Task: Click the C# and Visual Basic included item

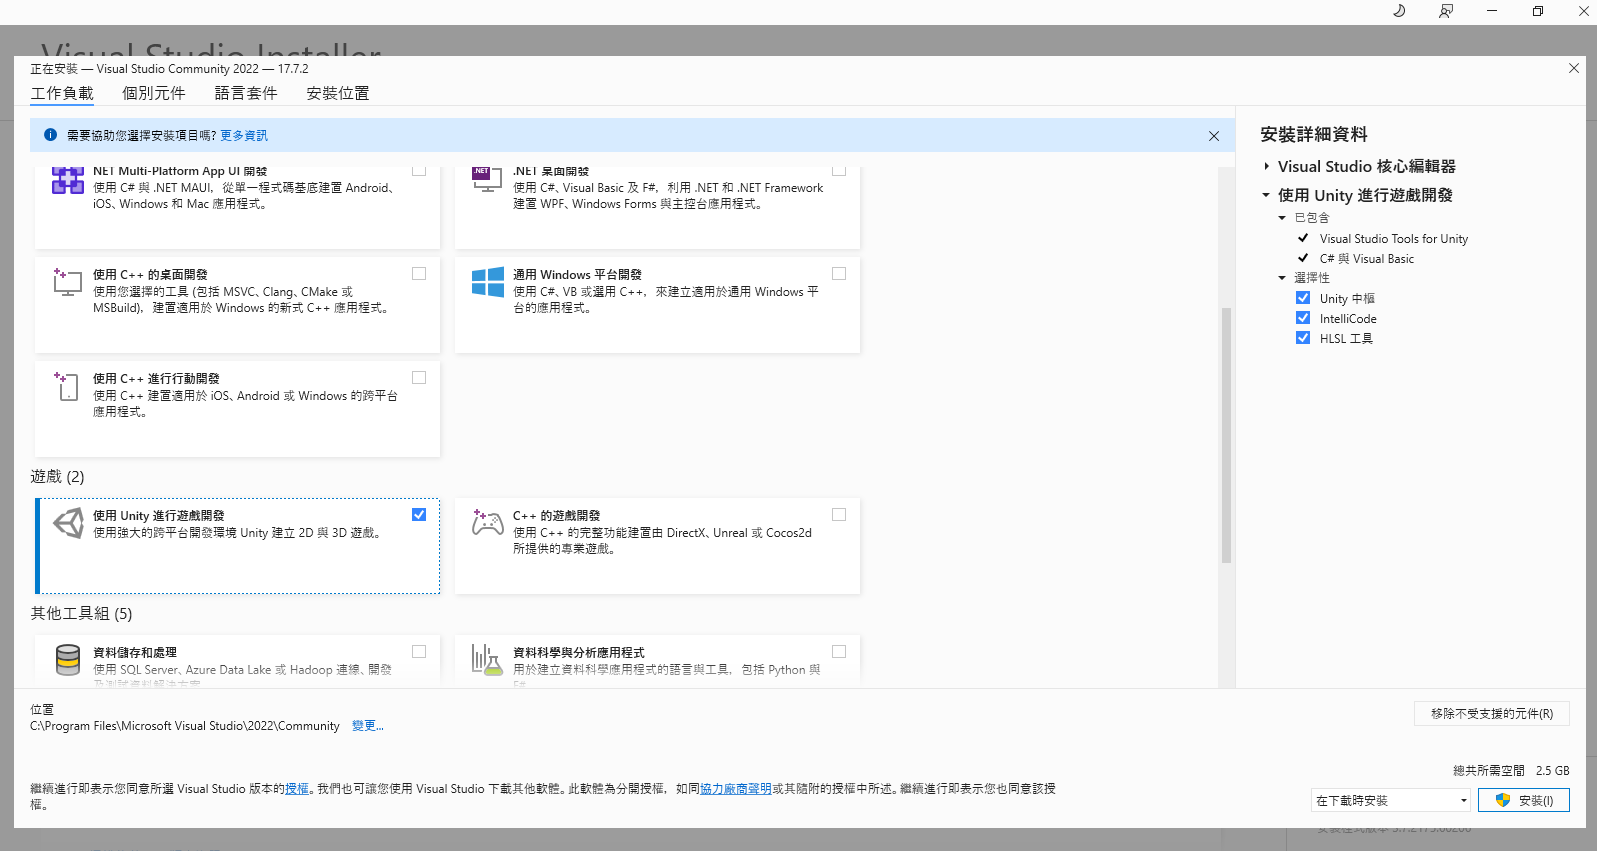Action: click(x=1367, y=259)
